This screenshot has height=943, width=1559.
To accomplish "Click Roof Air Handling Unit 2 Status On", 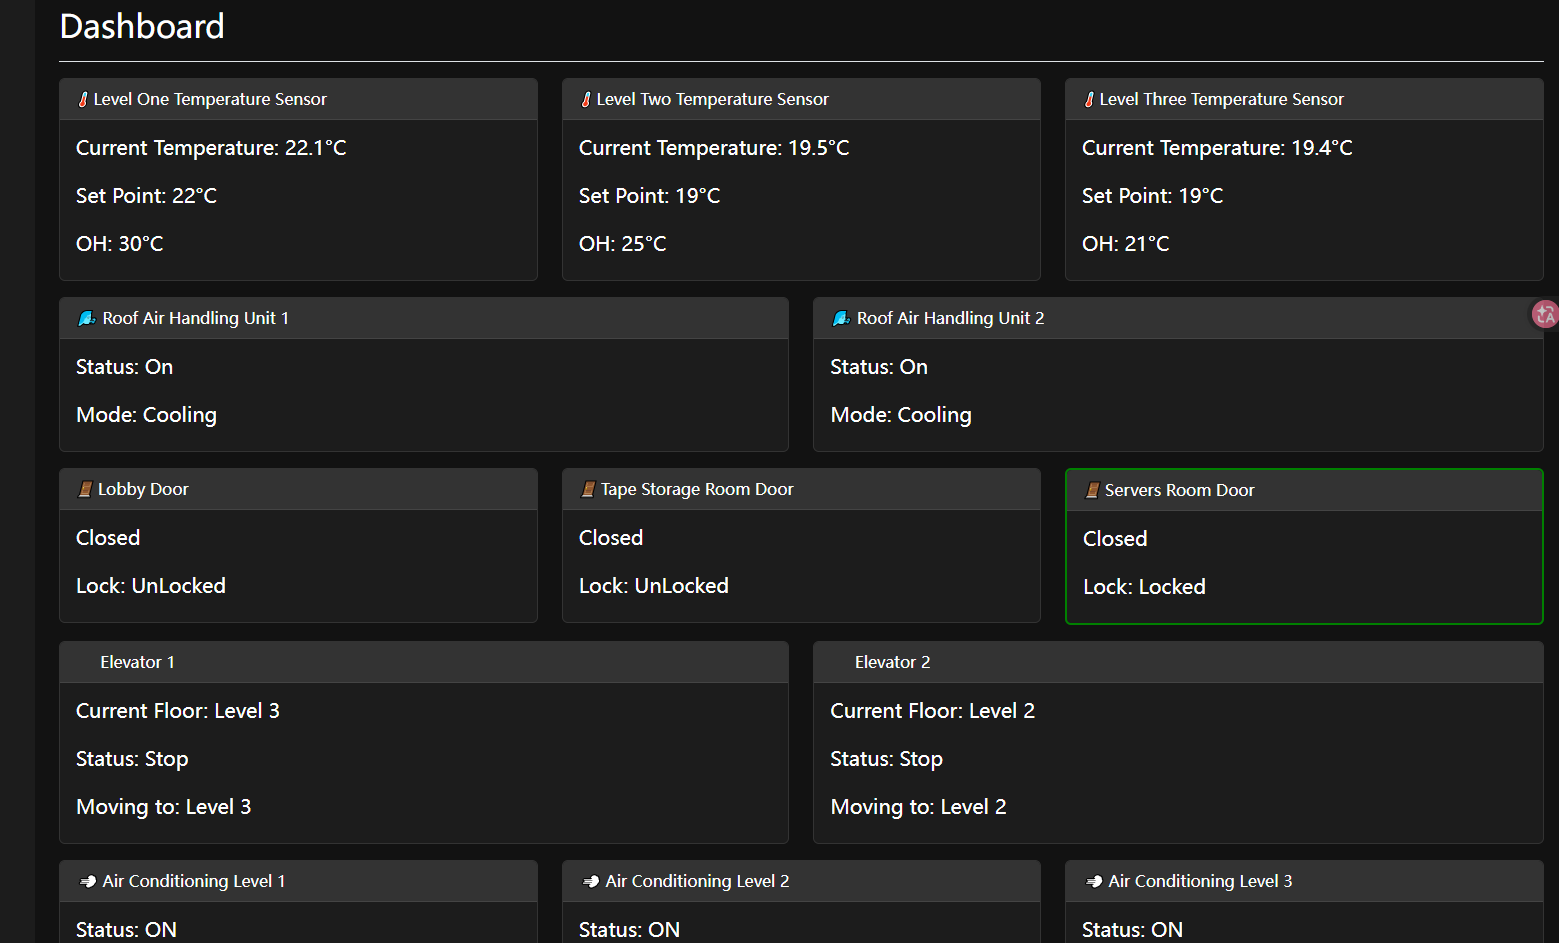I will click(x=878, y=367).
